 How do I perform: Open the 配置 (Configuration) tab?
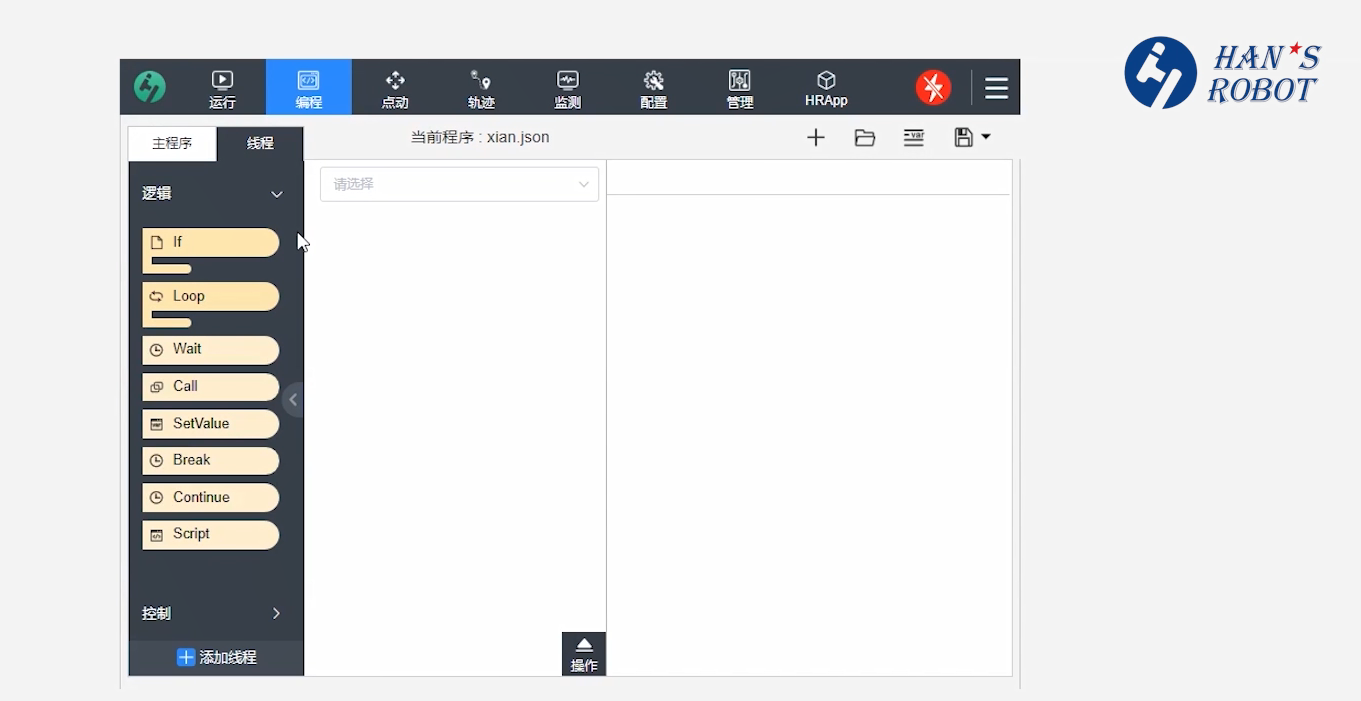click(653, 88)
